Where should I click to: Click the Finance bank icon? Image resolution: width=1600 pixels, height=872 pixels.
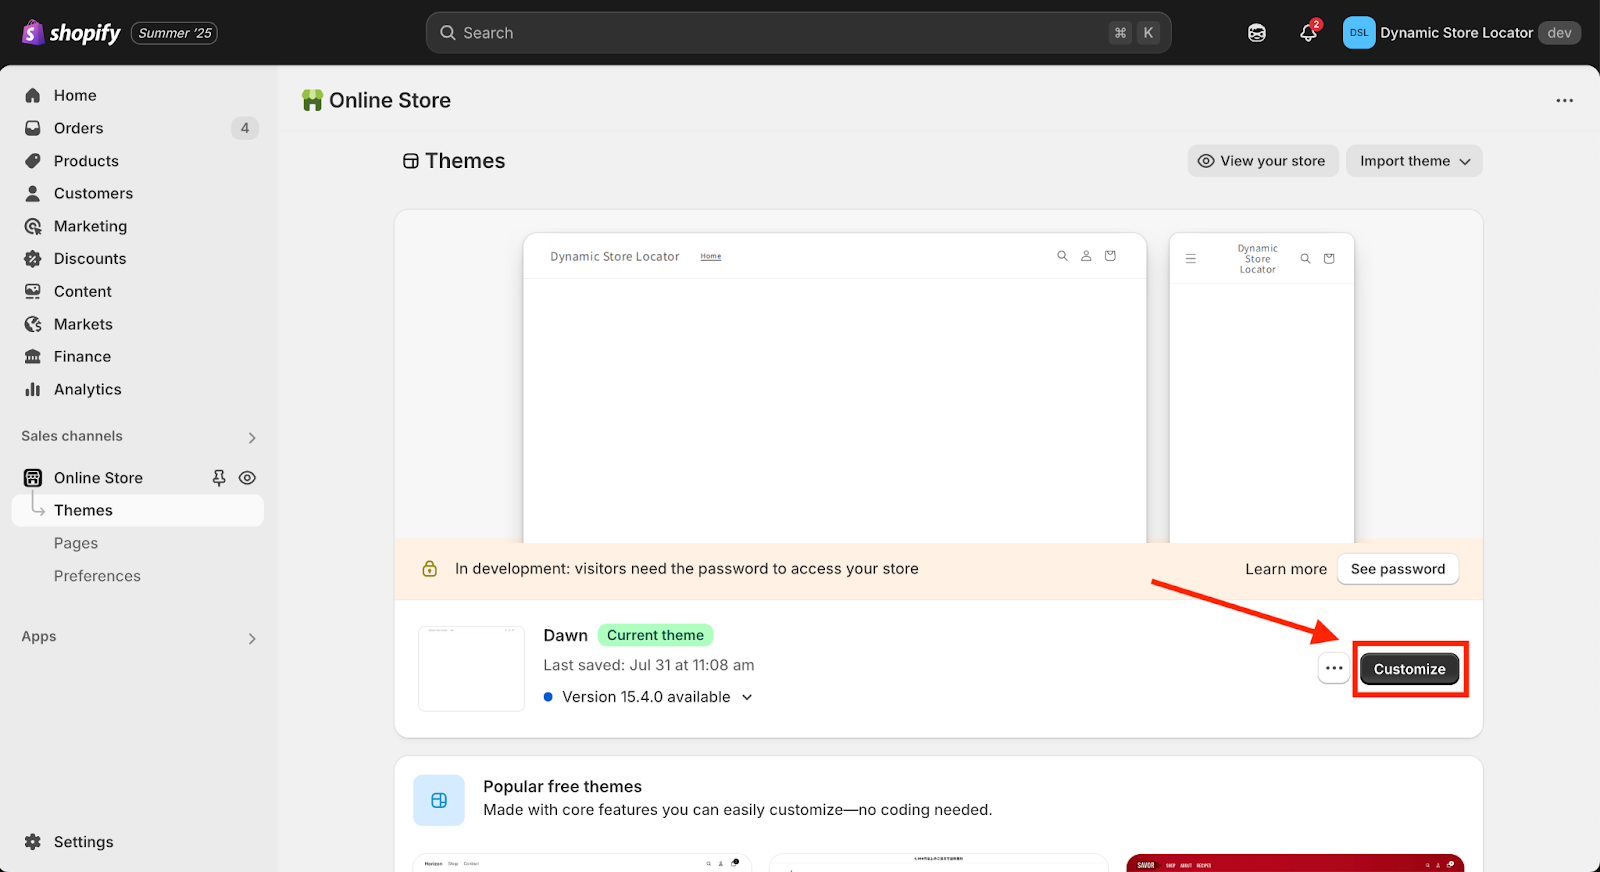(x=33, y=356)
